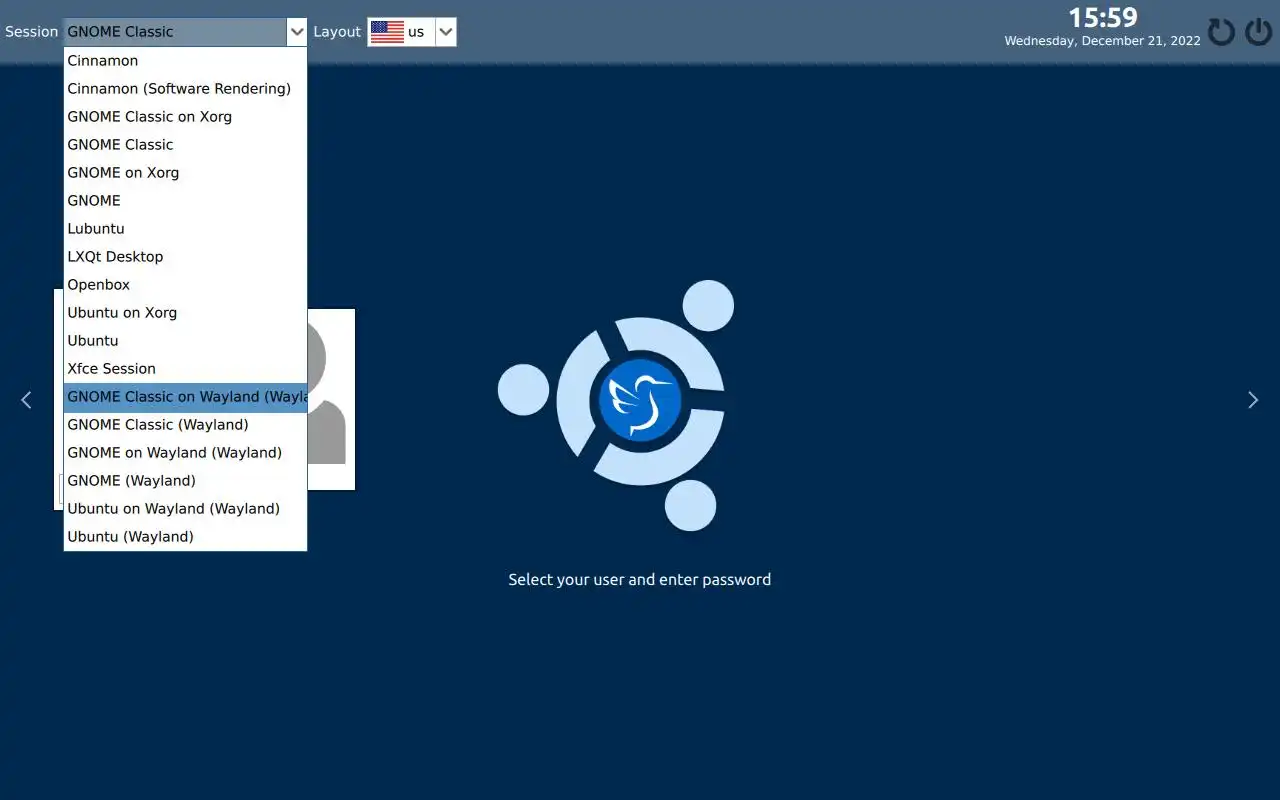Pick GNOME Classic on Wayland (Wayland)
Screen dimensions: 1280x800
pyautogui.click(x=185, y=397)
